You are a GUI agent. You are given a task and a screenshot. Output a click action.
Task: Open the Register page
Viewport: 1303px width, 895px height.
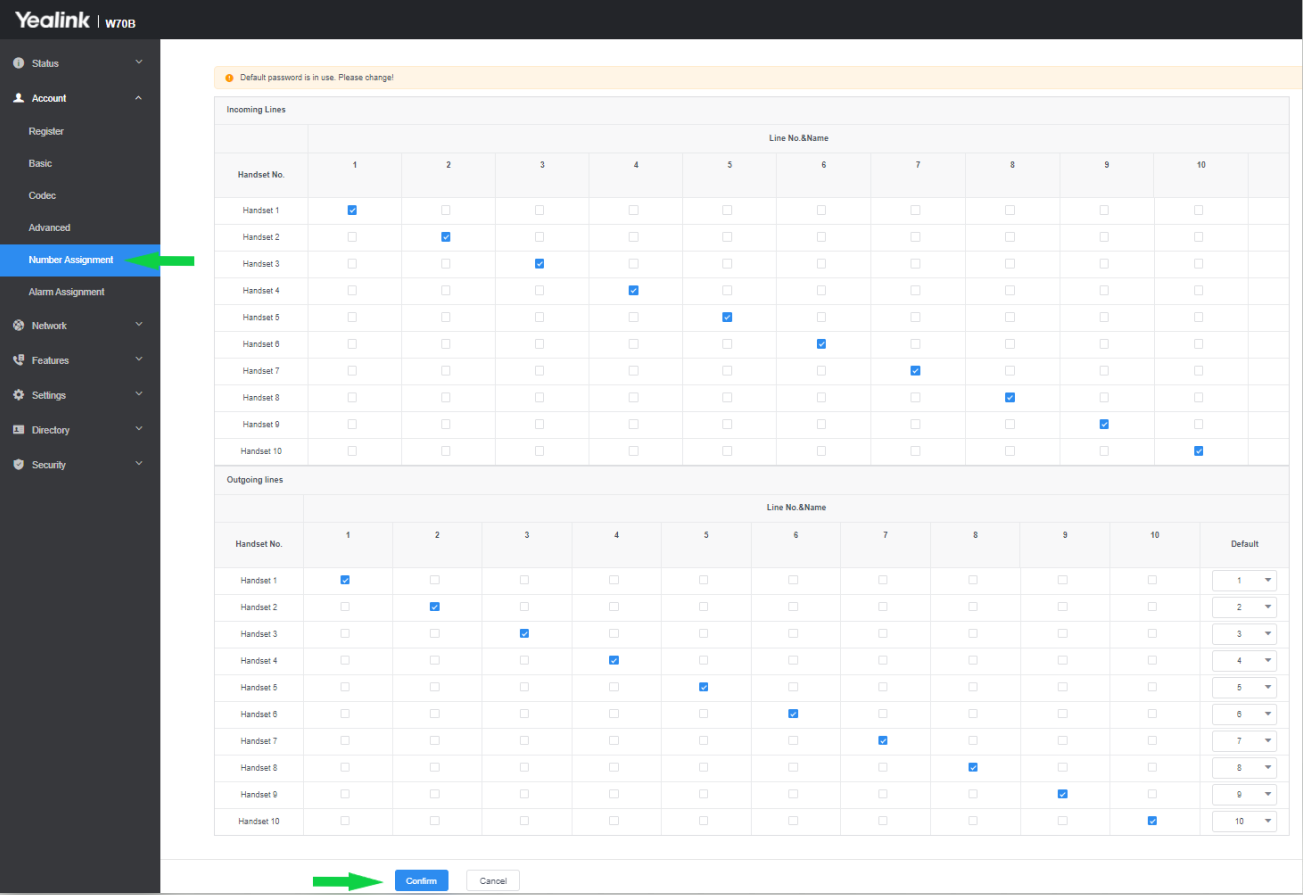point(46,131)
